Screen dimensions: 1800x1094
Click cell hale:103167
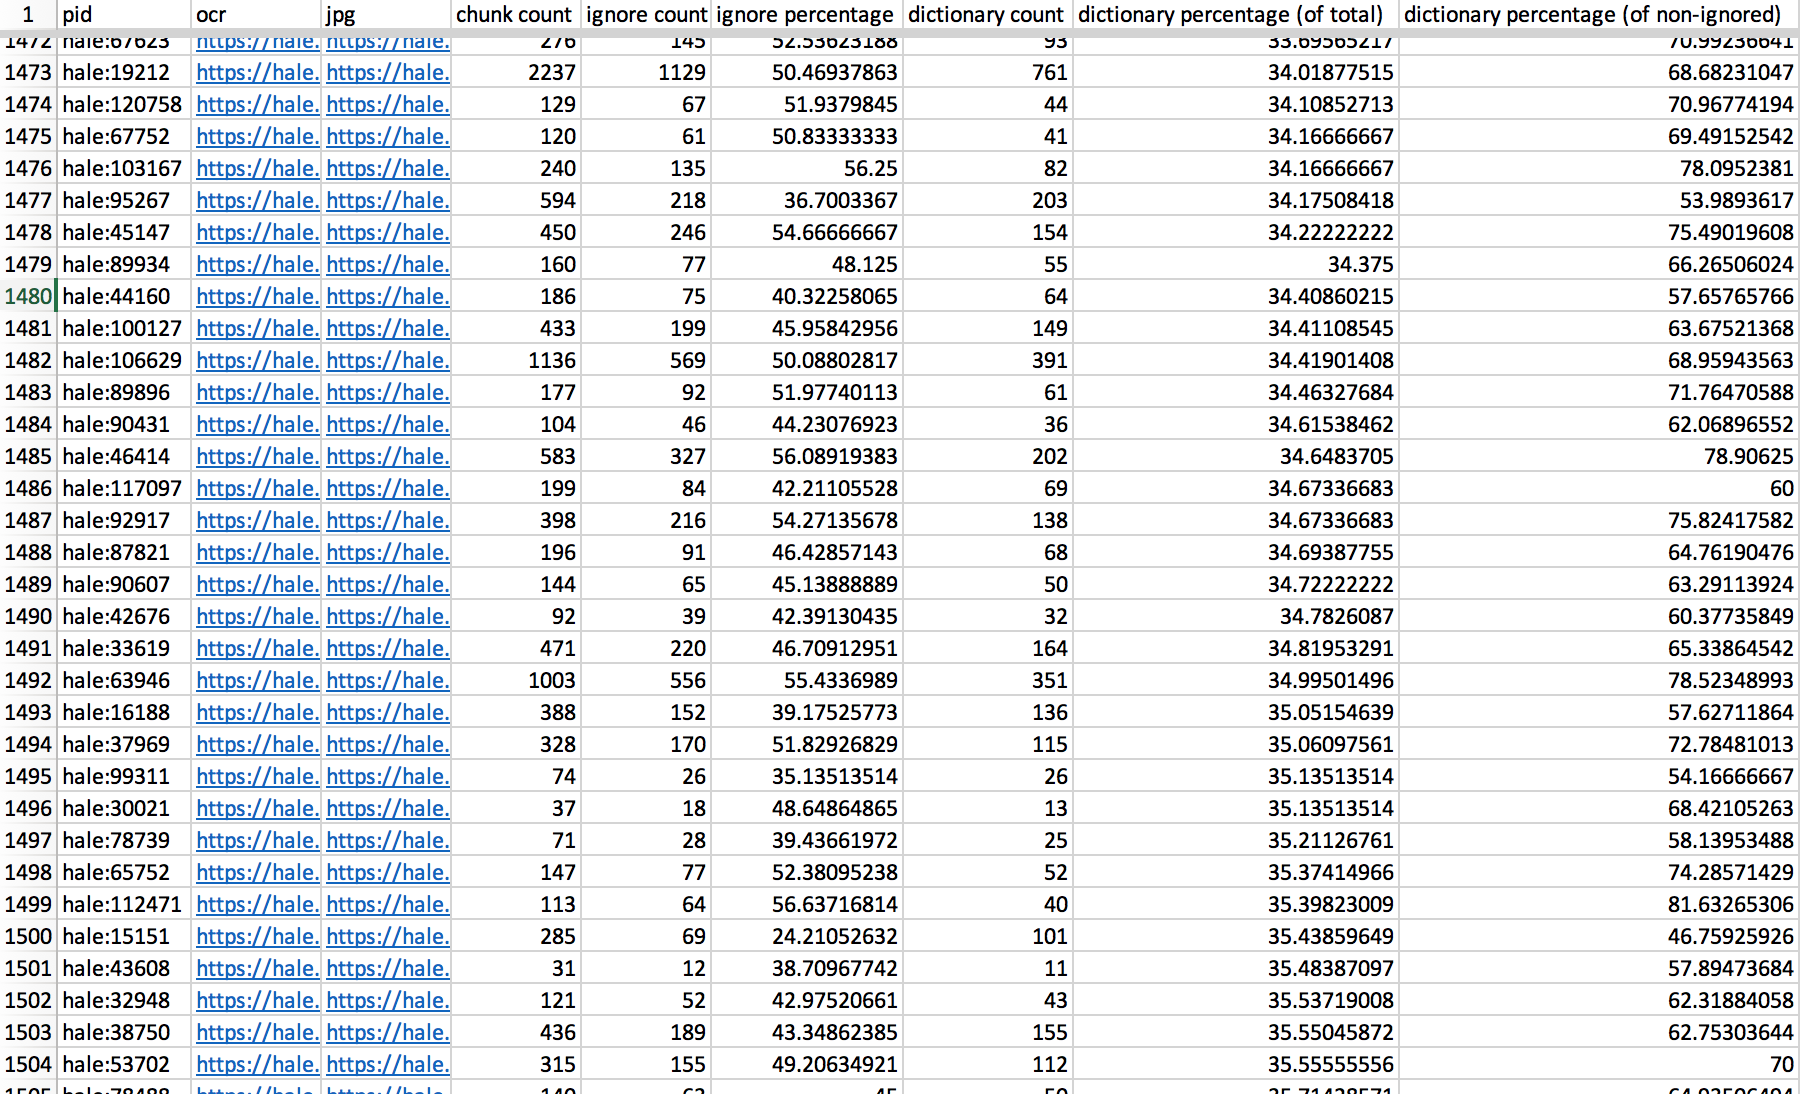pyautogui.click(x=124, y=168)
